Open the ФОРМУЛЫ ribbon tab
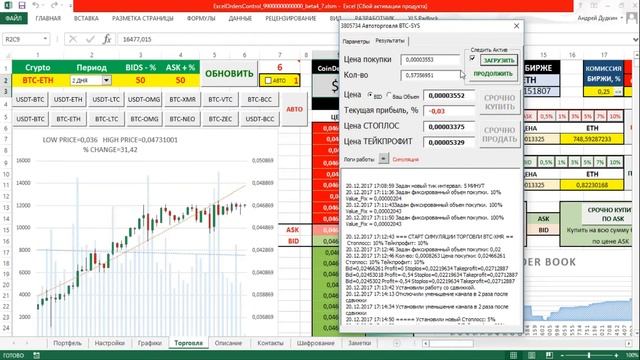The height and width of the screenshot is (360, 640). (x=201, y=18)
